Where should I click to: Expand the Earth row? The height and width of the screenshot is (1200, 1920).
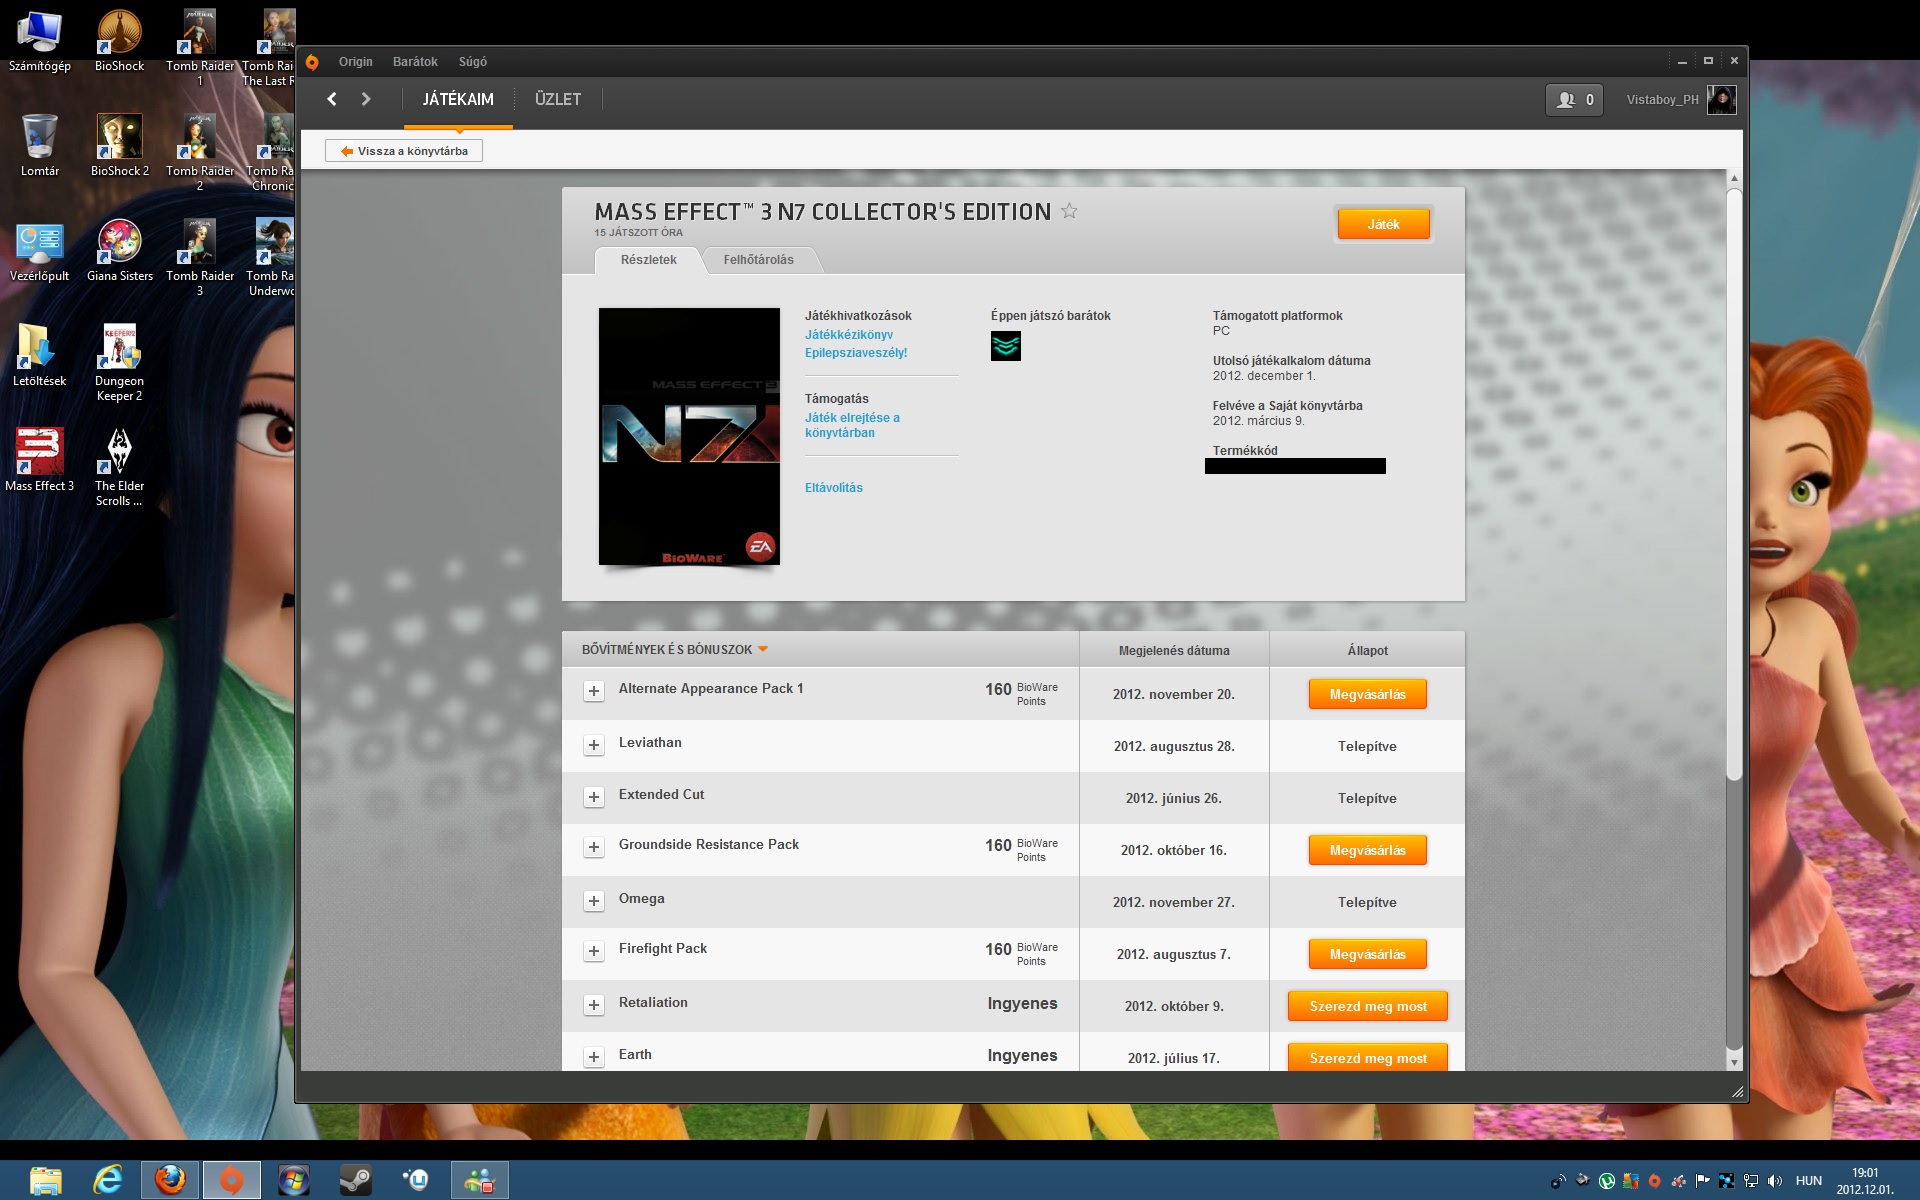594,1057
